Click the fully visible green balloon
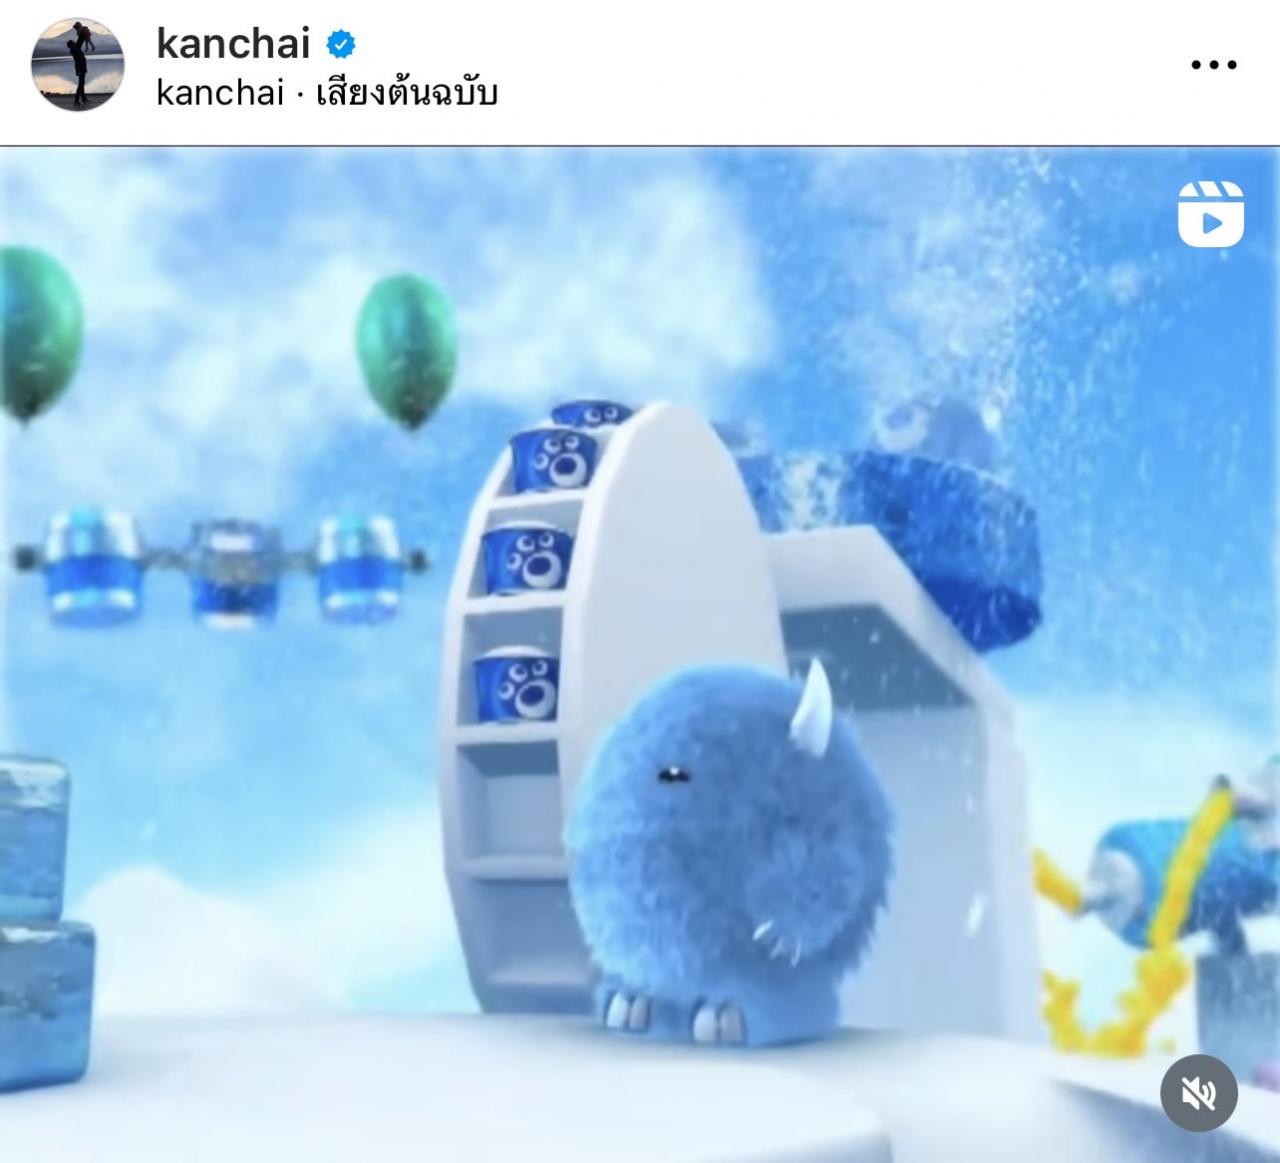The width and height of the screenshot is (1280, 1163). click(x=406, y=349)
